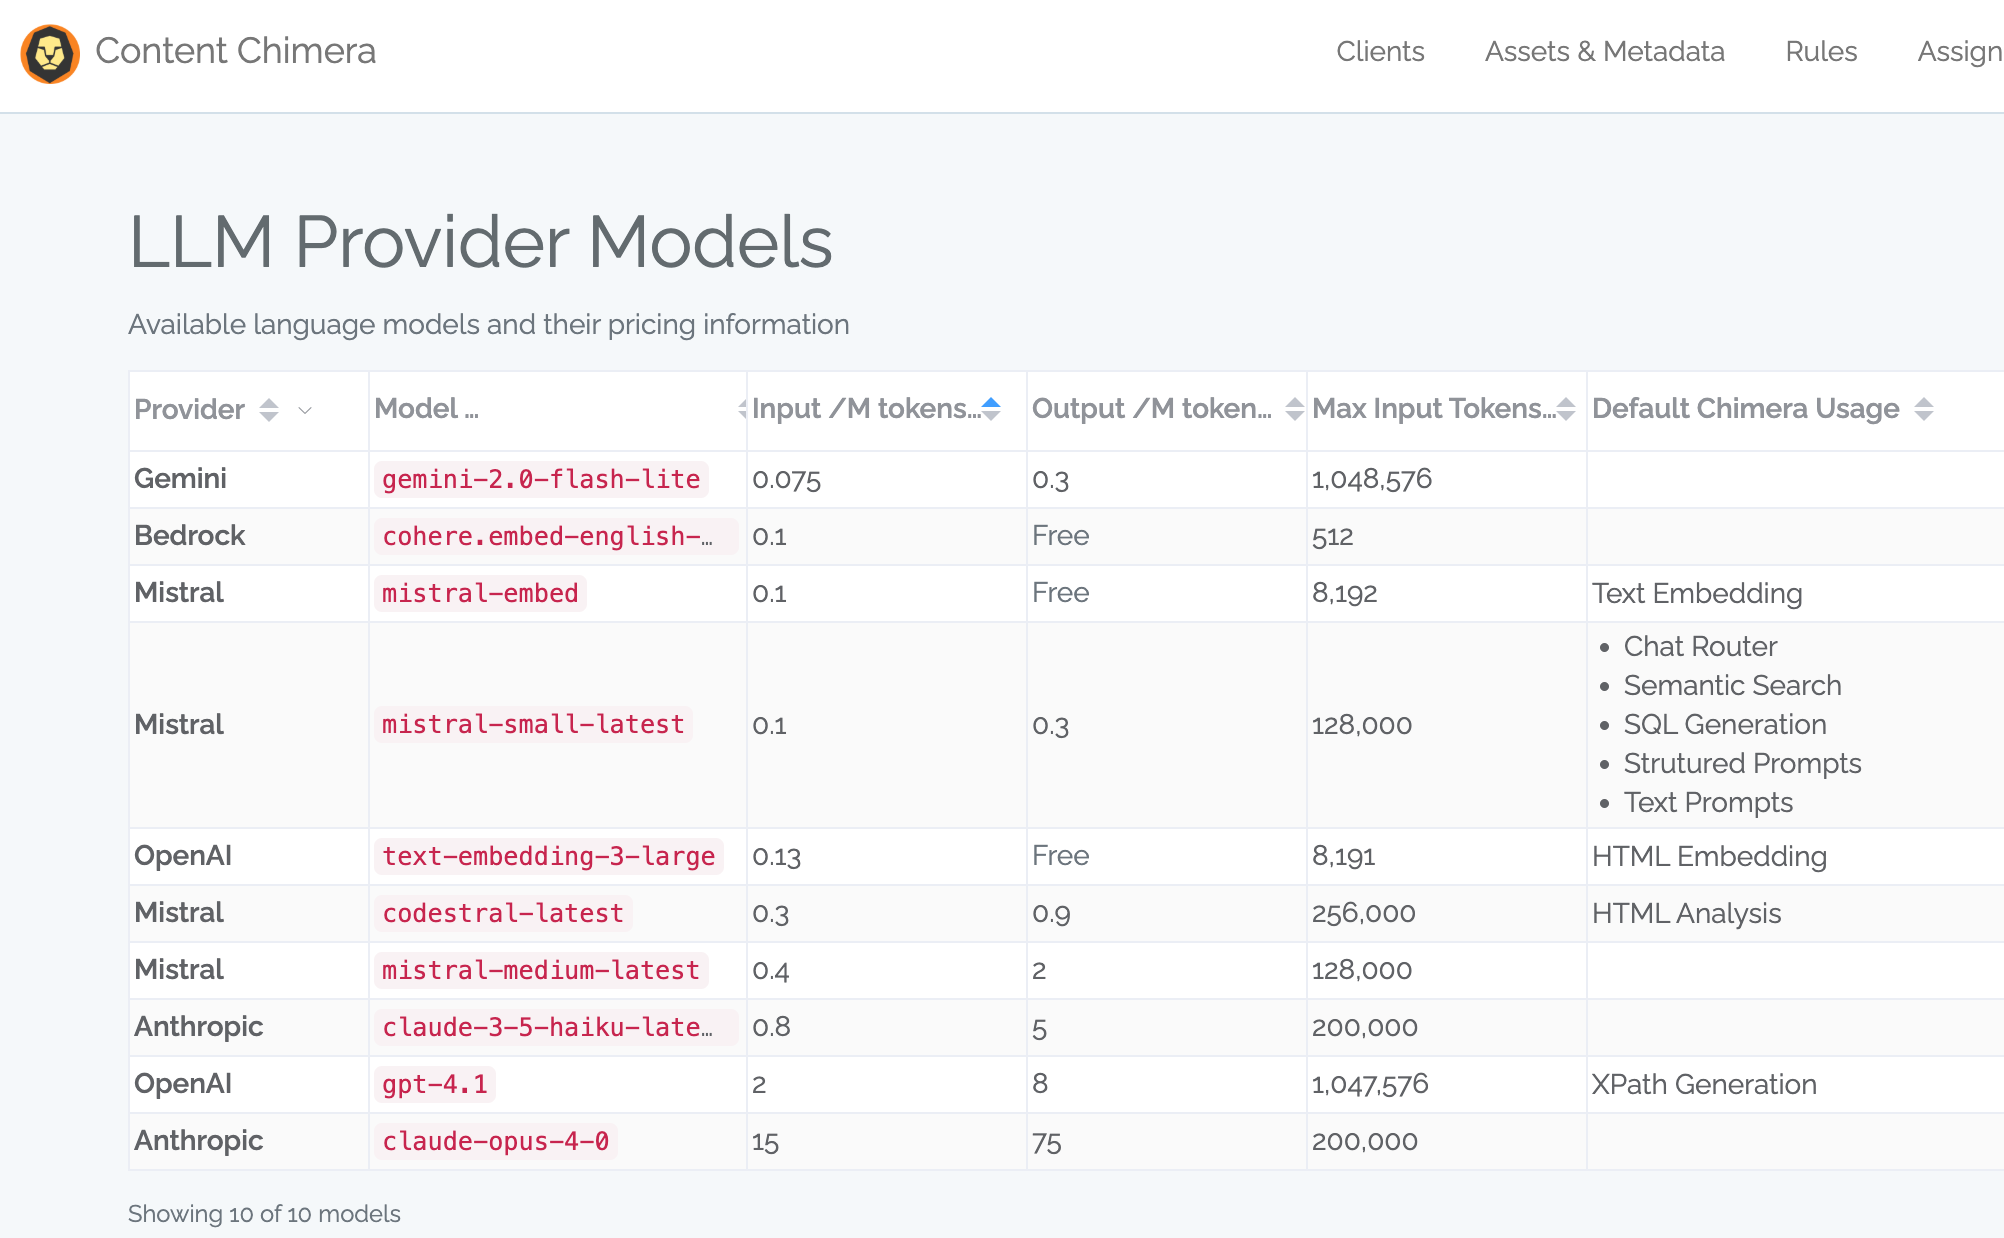
Task: Open the Rules menu
Action: [1821, 52]
